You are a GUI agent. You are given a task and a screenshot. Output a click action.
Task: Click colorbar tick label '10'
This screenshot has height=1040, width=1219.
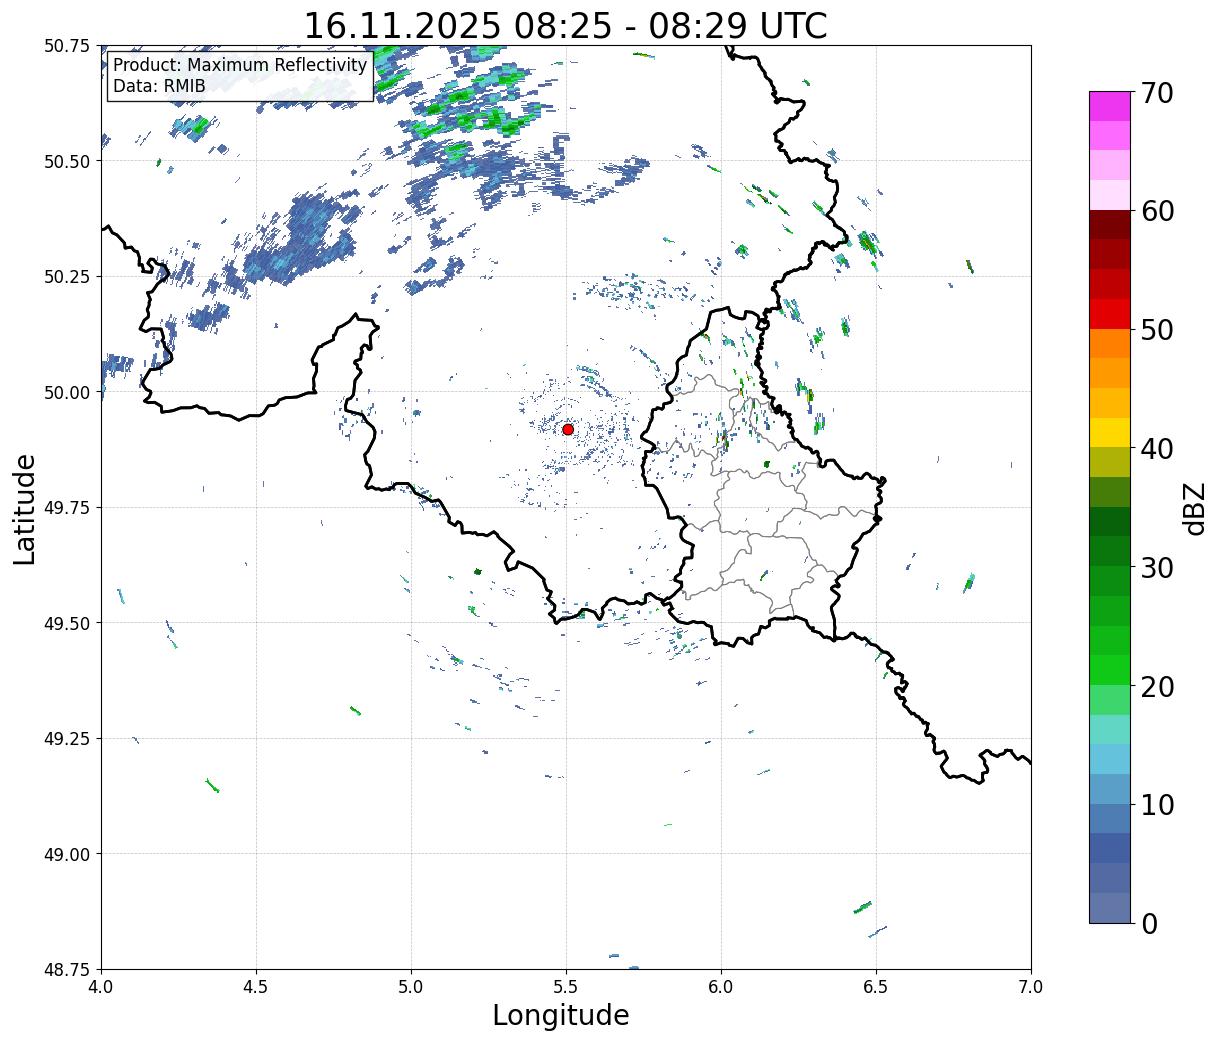pos(1157,804)
